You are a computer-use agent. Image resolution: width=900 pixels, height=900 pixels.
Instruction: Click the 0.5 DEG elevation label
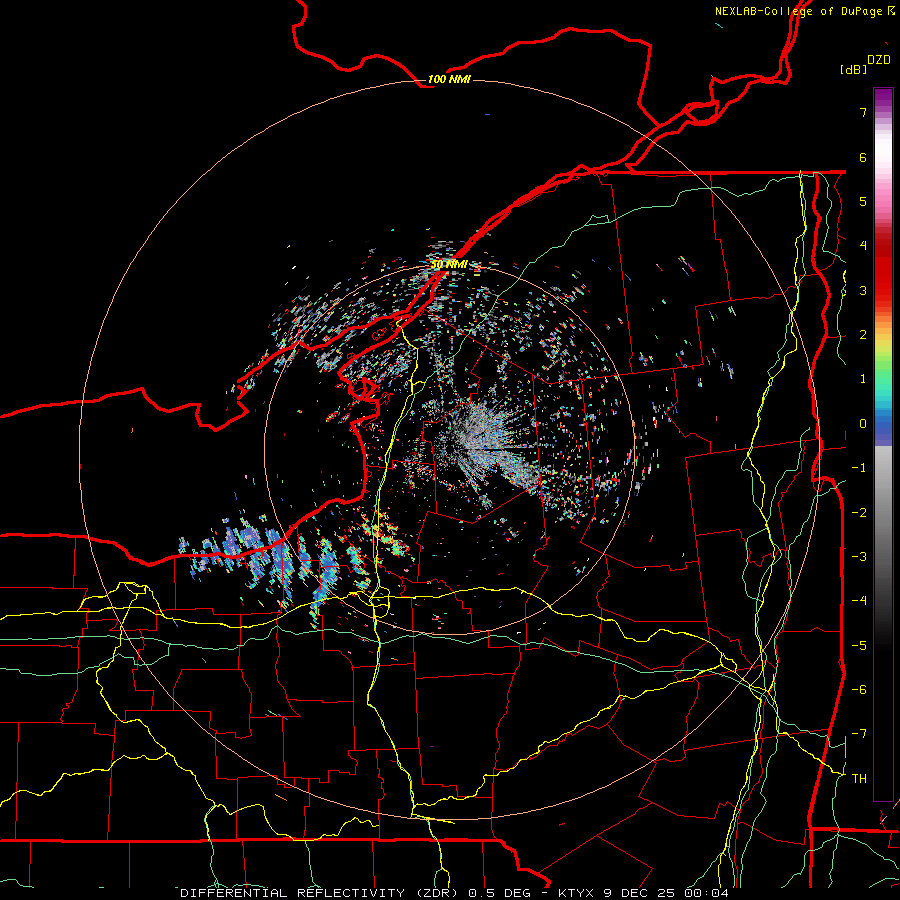tap(499, 893)
